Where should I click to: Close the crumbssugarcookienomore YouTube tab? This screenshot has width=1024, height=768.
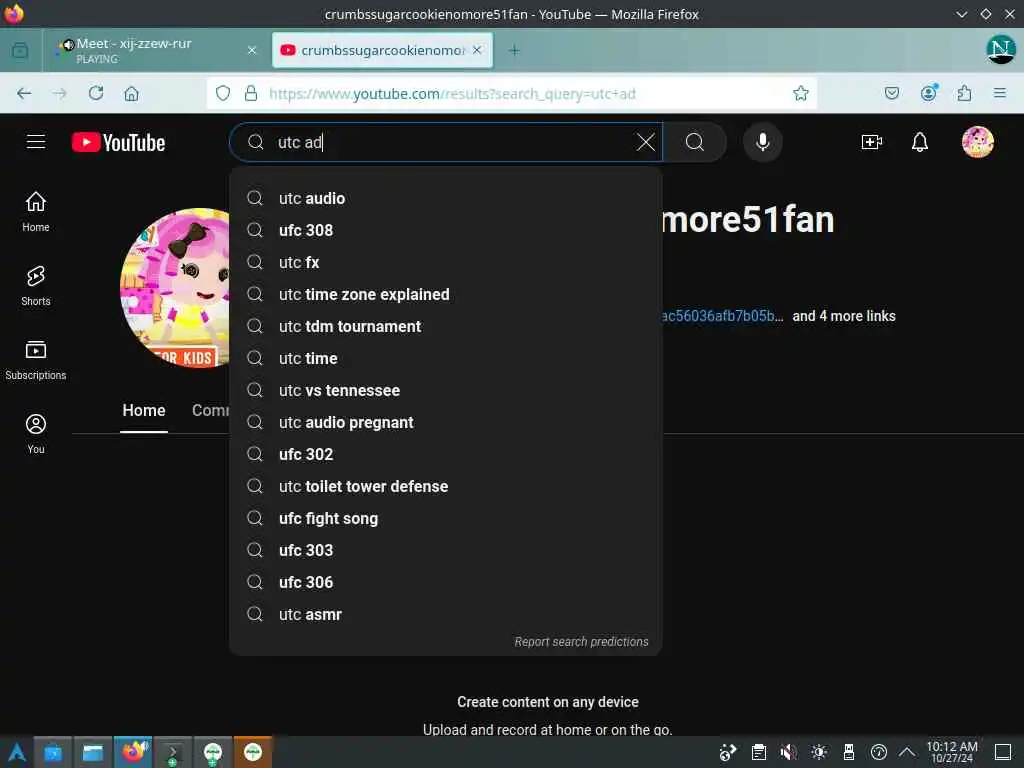click(x=477, y=50)
